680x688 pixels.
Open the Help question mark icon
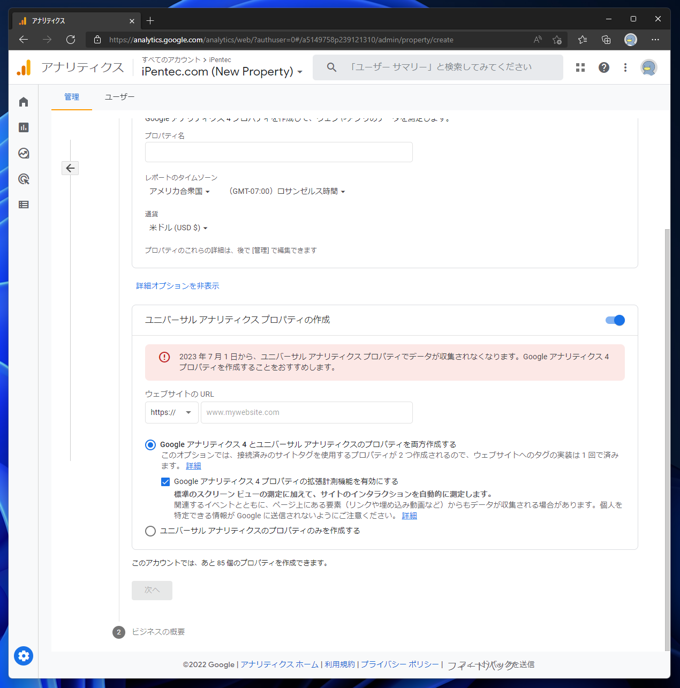click(604, 67)
